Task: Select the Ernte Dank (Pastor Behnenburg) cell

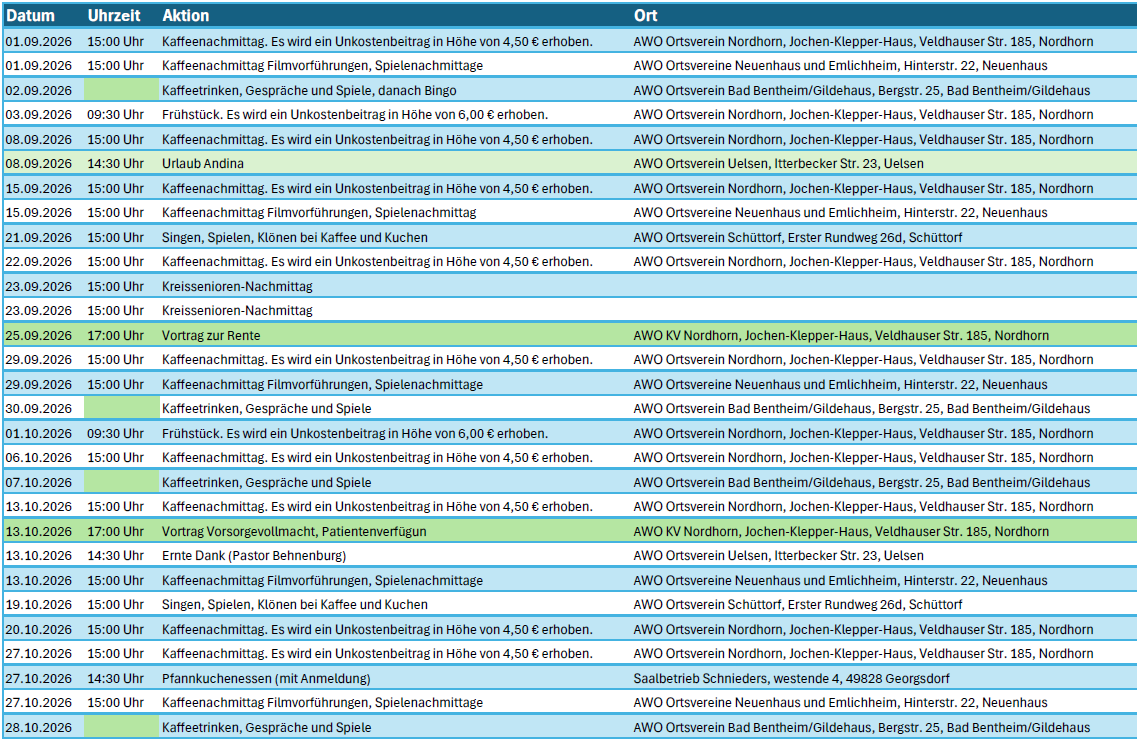Action: (x=254, y=555)
